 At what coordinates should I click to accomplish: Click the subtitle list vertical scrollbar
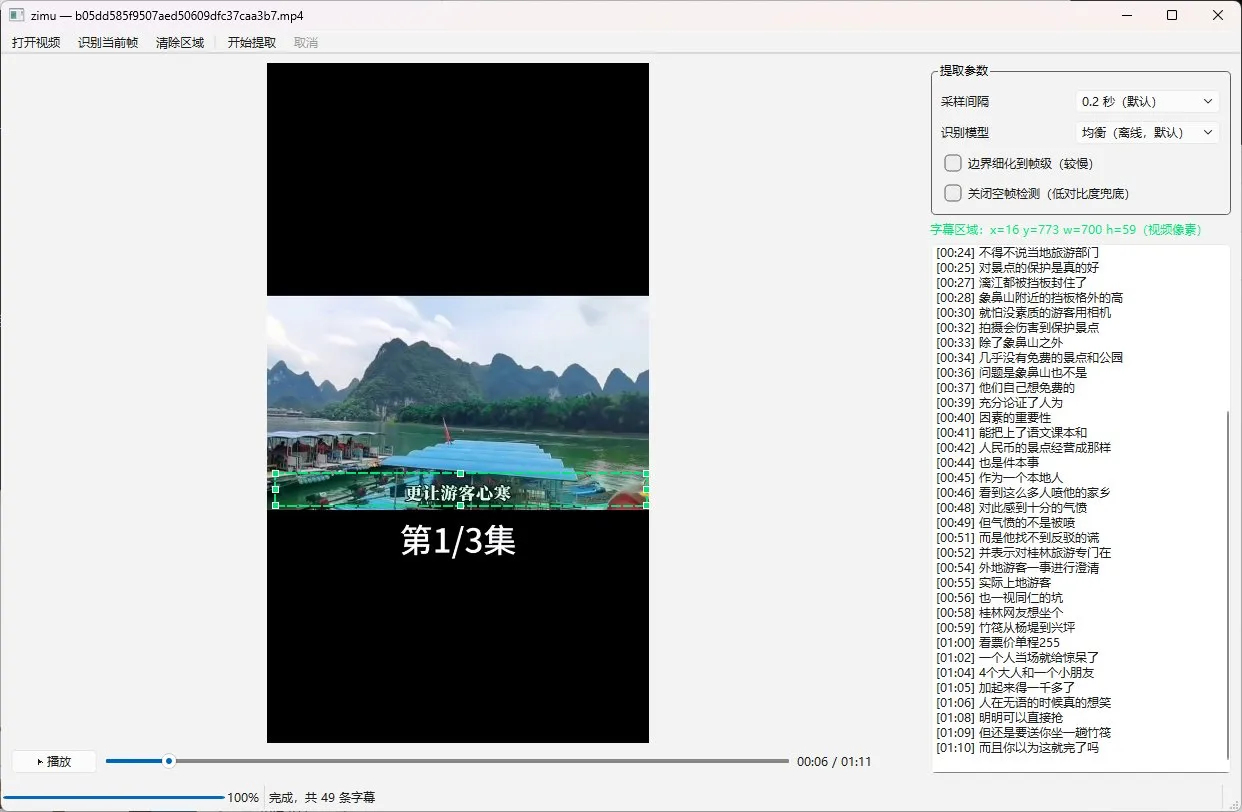point(1226,585)
